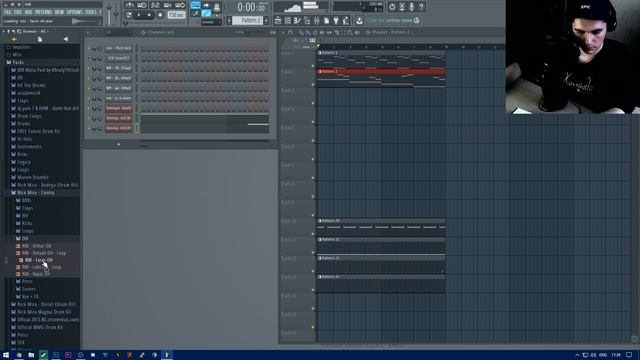640x360 pixels.
Task: Open the graph editor icon in Channel rack
Action: tap(273, 32)
